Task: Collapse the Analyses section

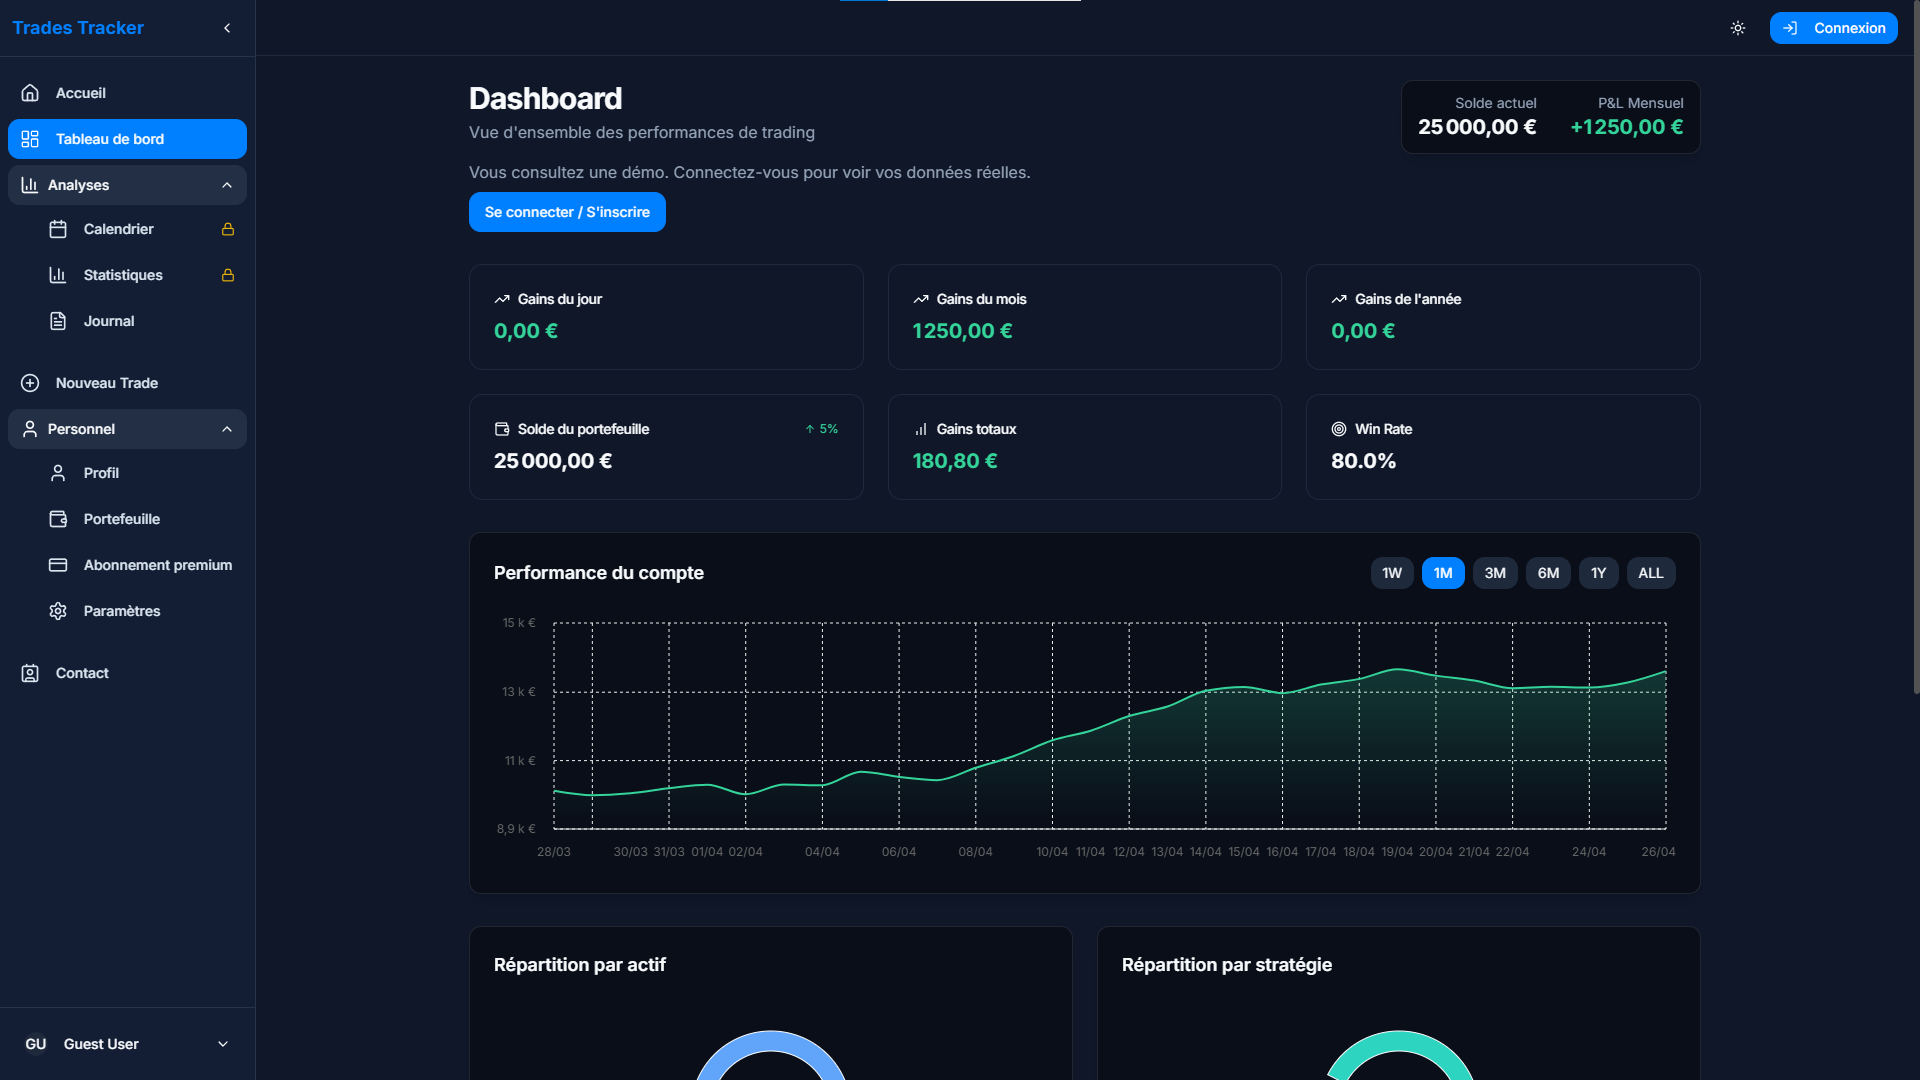Action: point(227,185)
